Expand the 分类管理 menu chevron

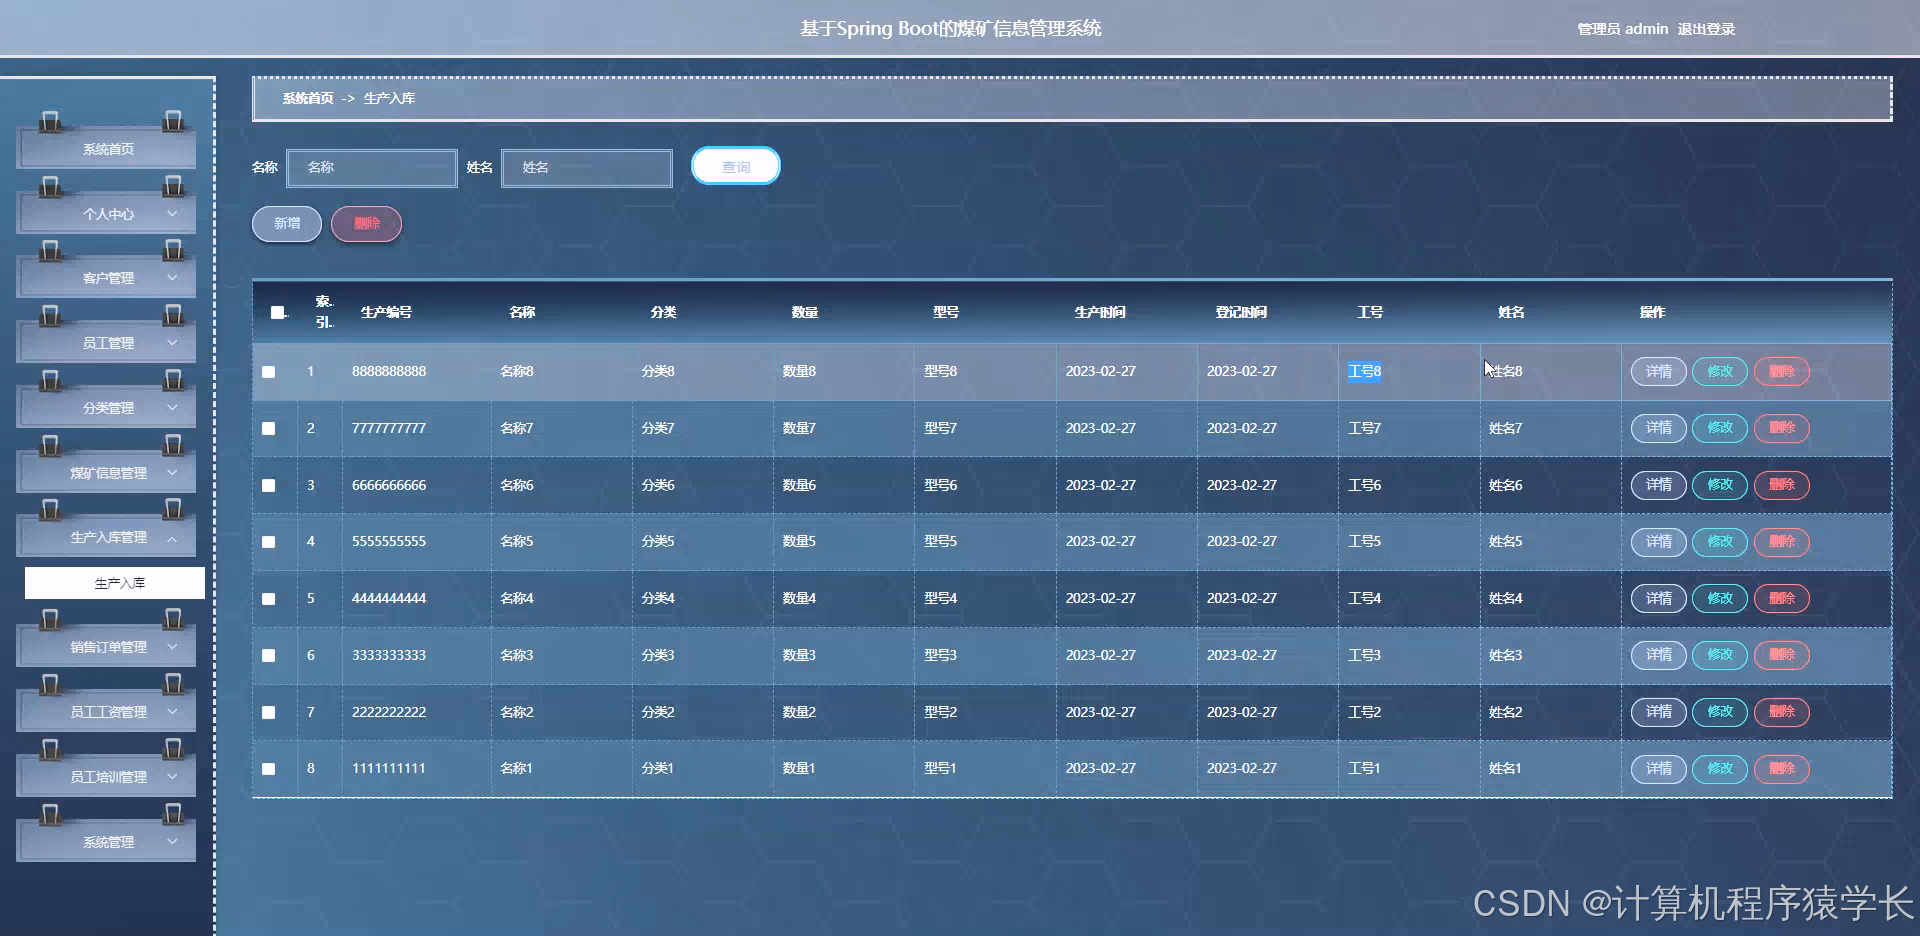pos(172,408)
